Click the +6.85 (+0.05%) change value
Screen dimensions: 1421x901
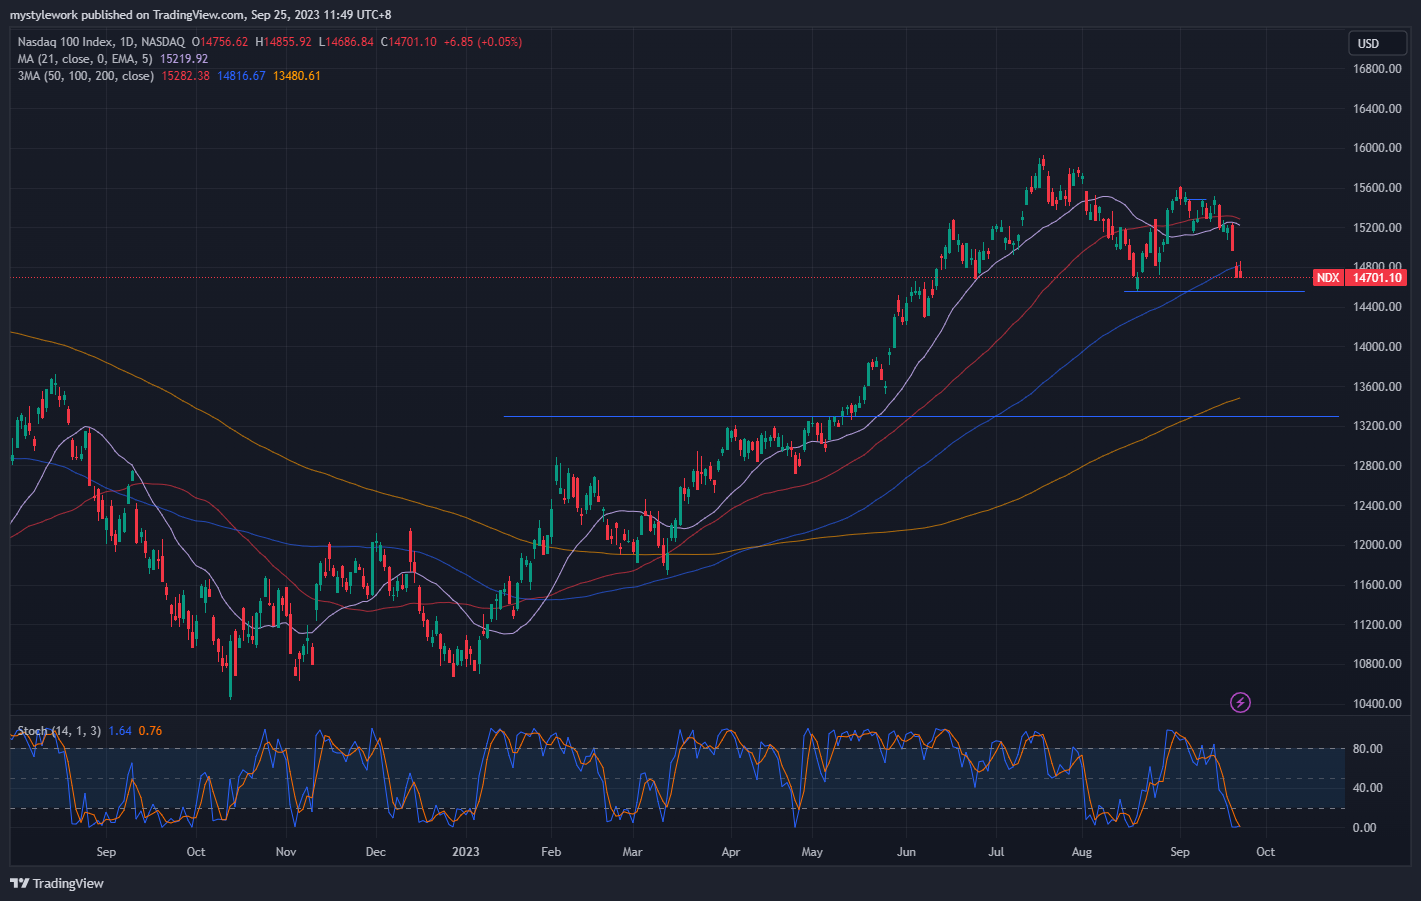pos(483,42)
